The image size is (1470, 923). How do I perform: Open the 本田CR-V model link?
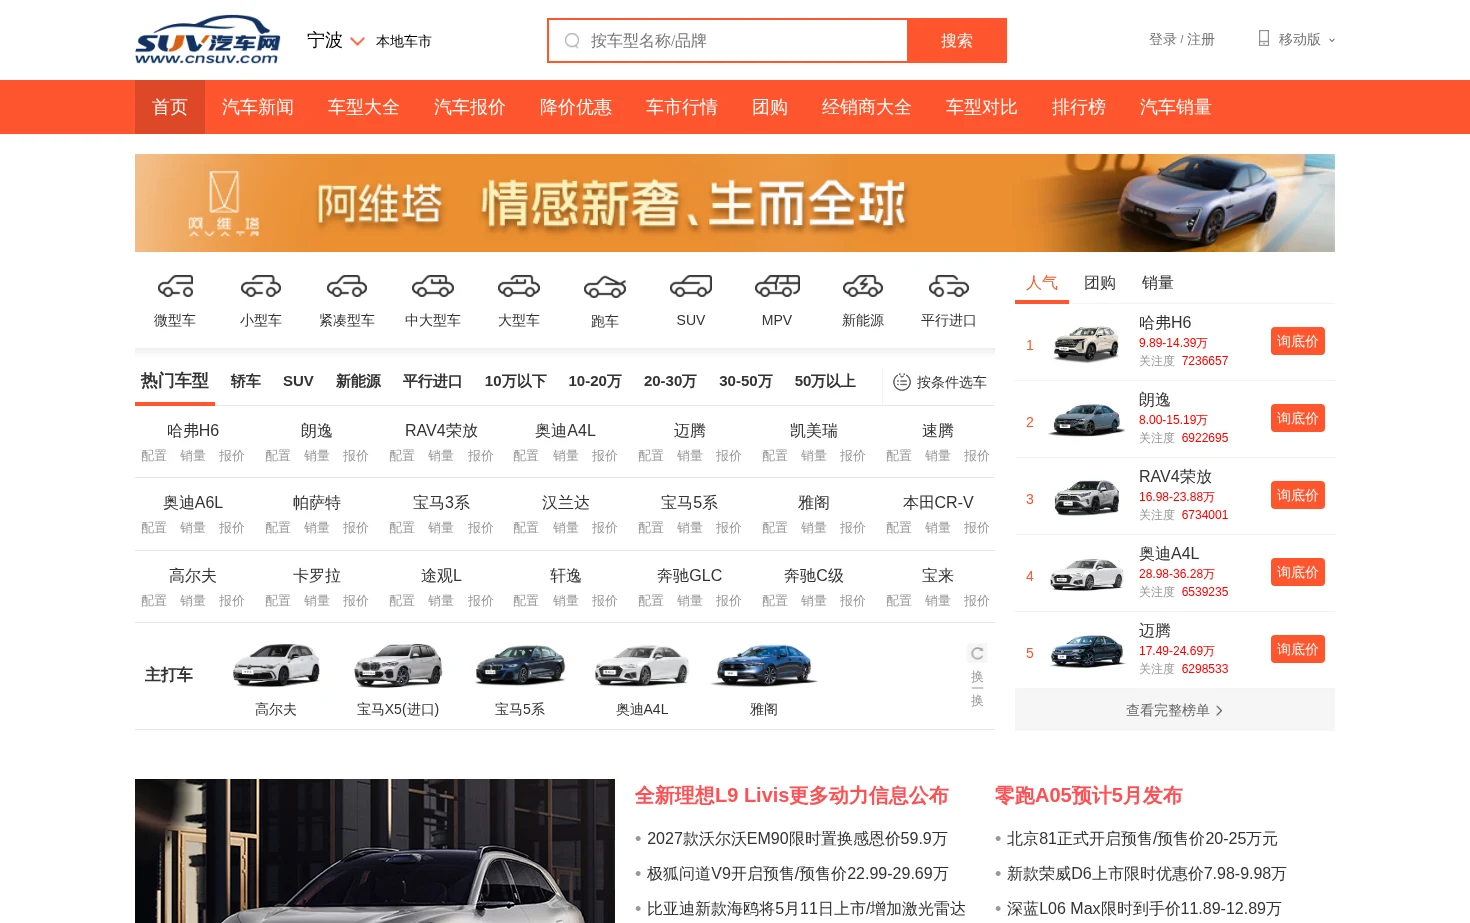click(938, 502)
